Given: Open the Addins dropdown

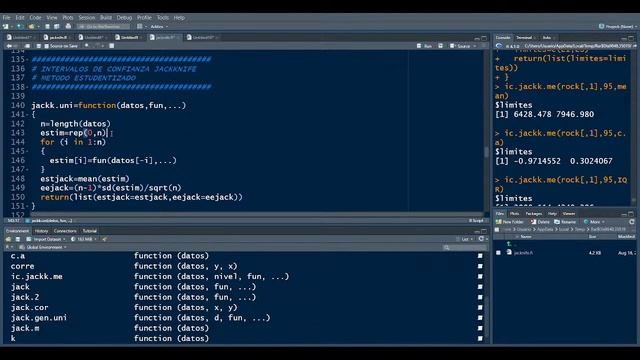Looking at the screenshot, I should 159,27.
